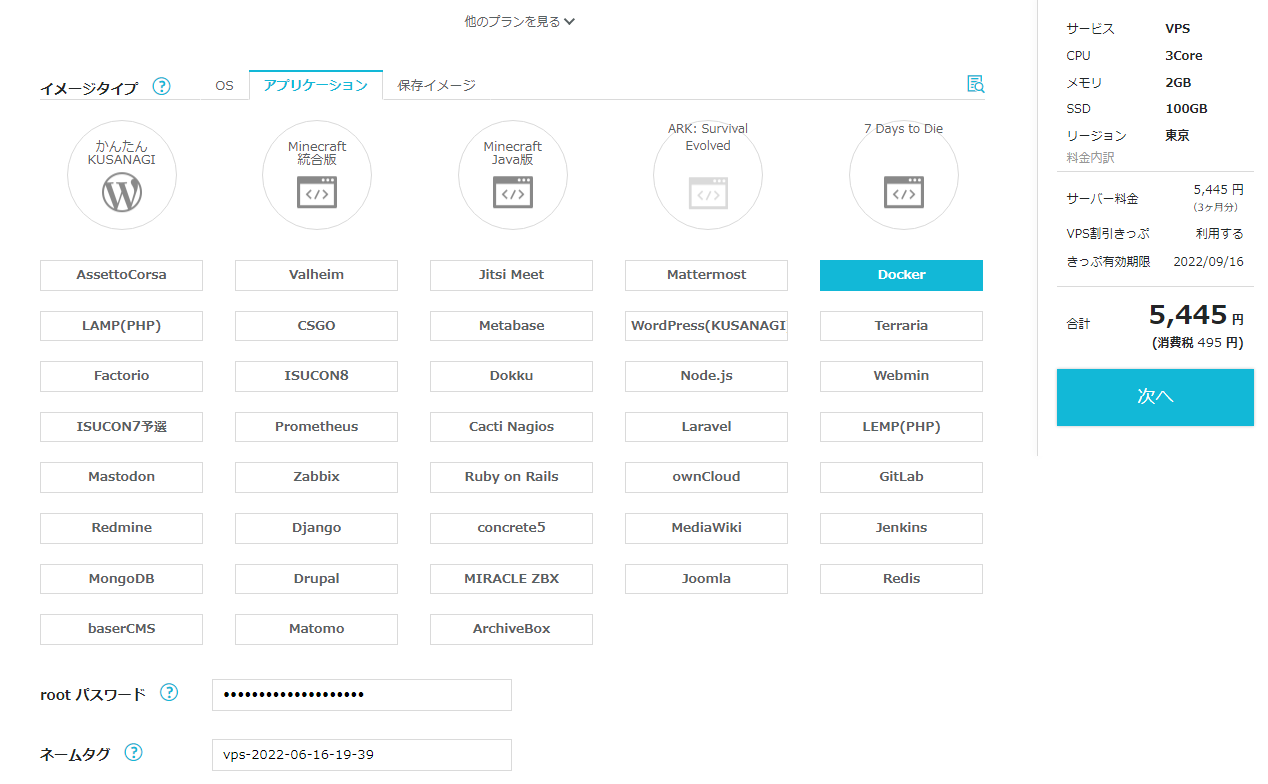
Task: Open help for イメージタイプ
Action: pos(161,86)
